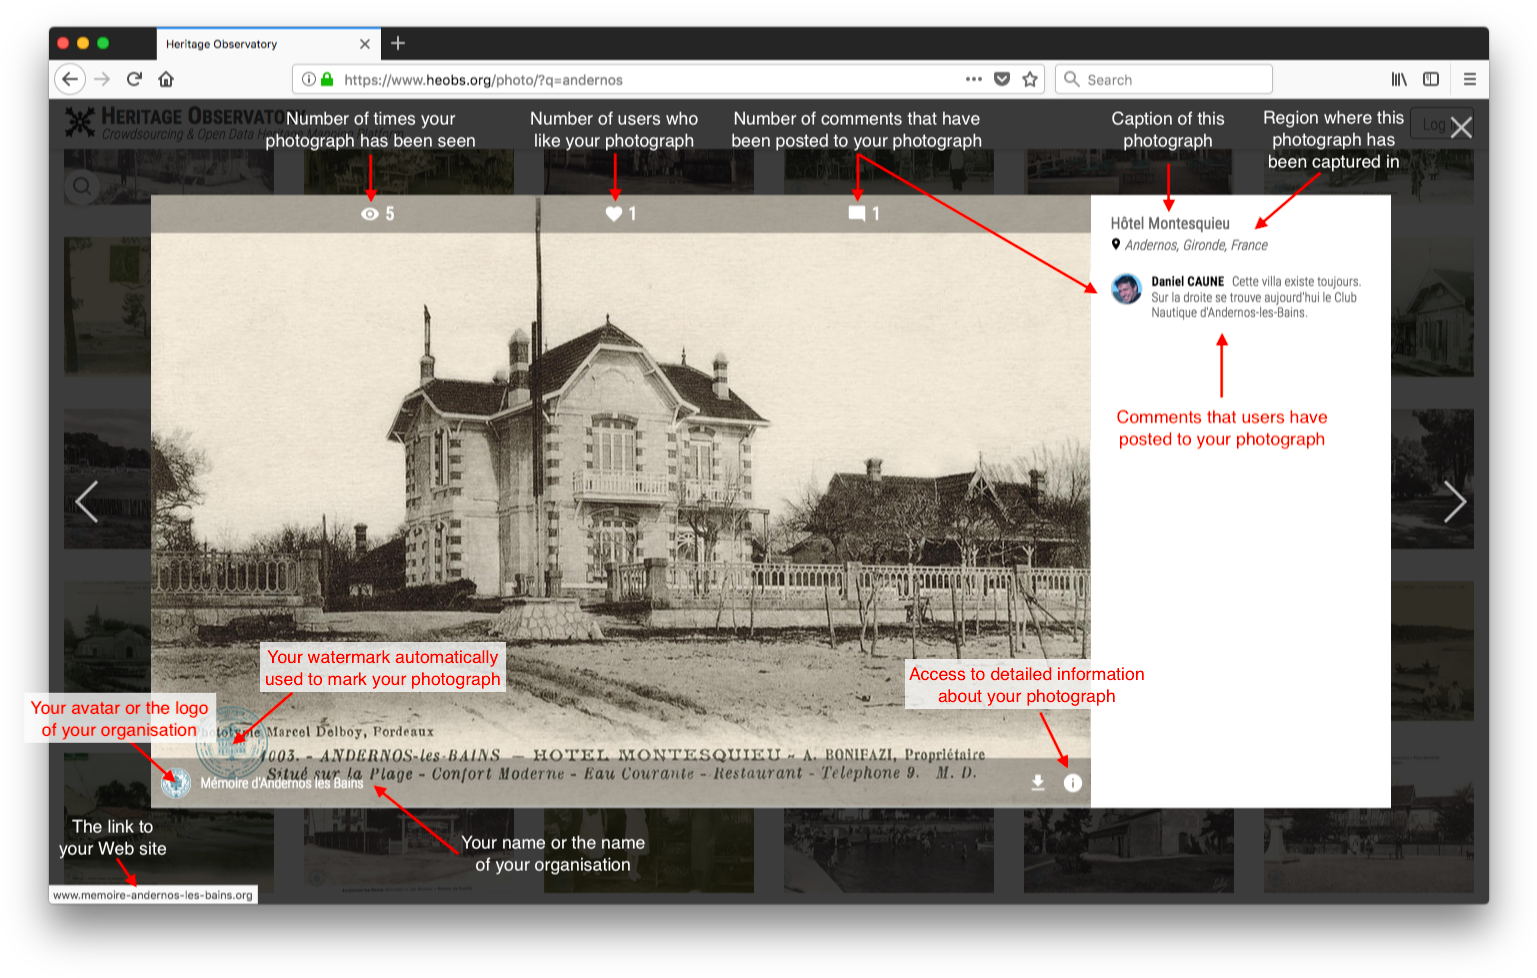Go to the next photograph
The width and height of the screenshot is (1537, 978).
click(x=1454, y=502)
